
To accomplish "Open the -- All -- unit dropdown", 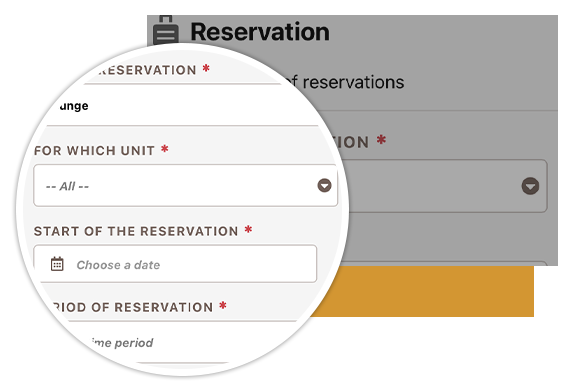I will click(185, 186).
